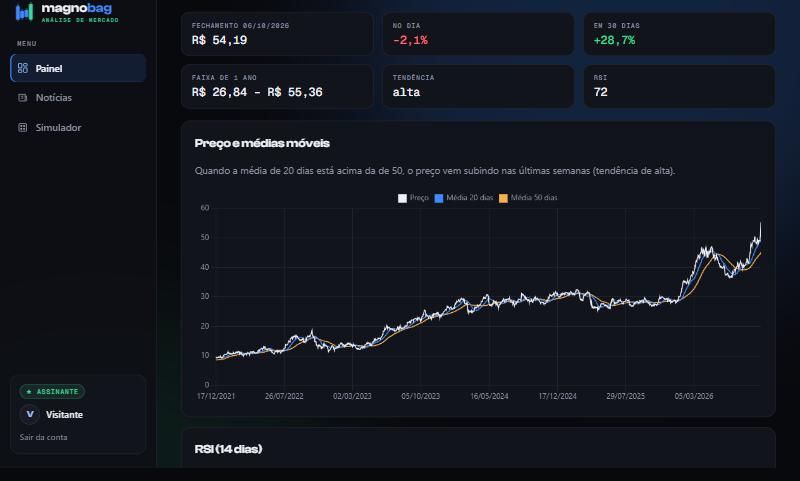The width and height of the screenshot is (800, 481).
Task: Click the ASSINANTE badge
Action: [x=52, y=391]
